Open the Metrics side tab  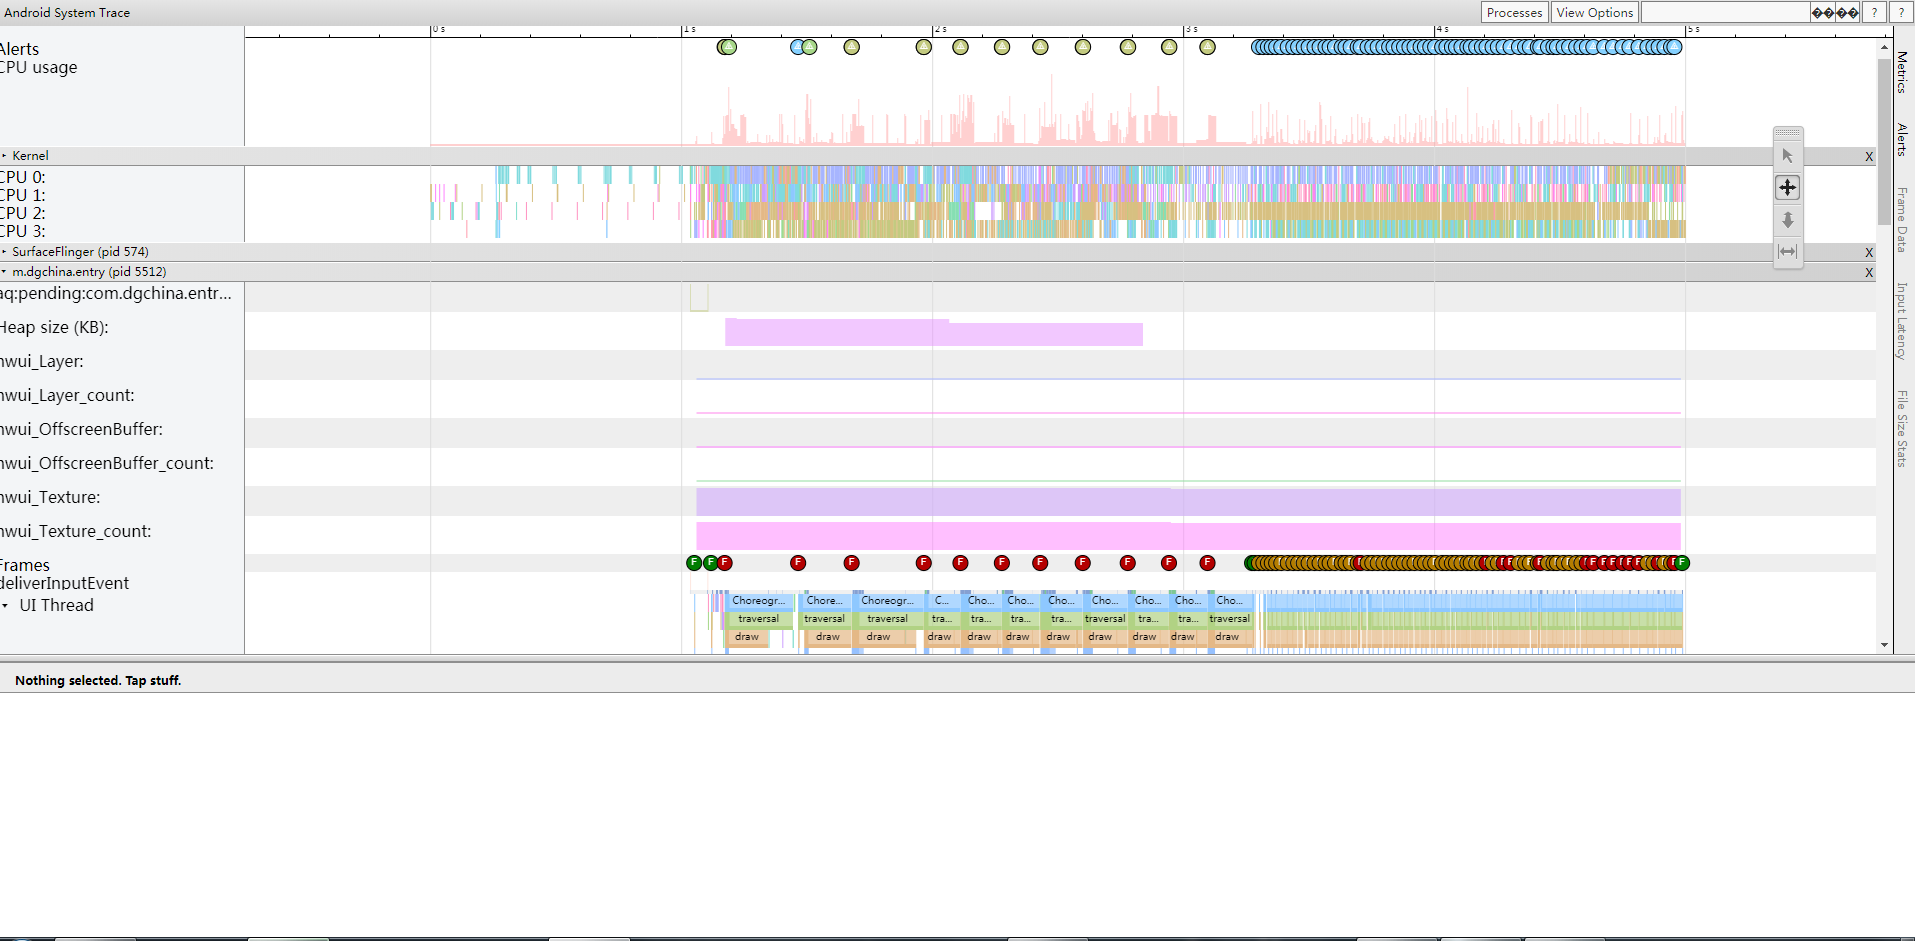tap(1902, 72)
